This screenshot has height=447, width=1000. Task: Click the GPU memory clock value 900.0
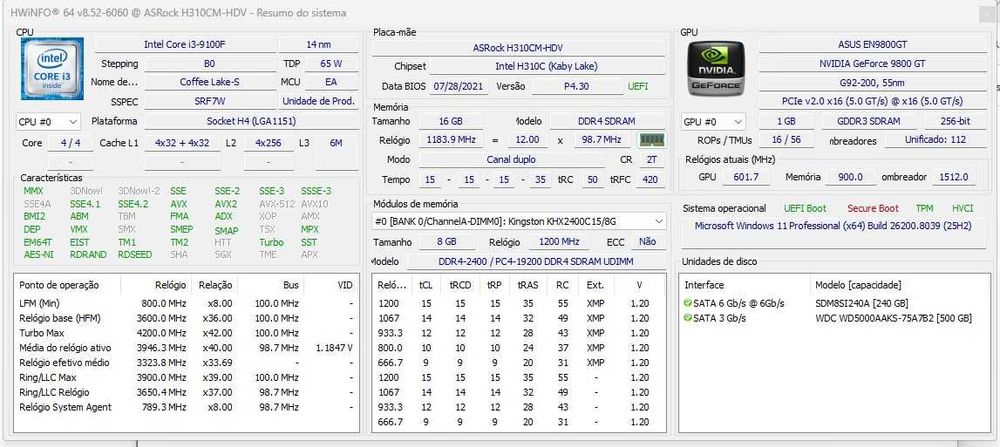(850, 177)
